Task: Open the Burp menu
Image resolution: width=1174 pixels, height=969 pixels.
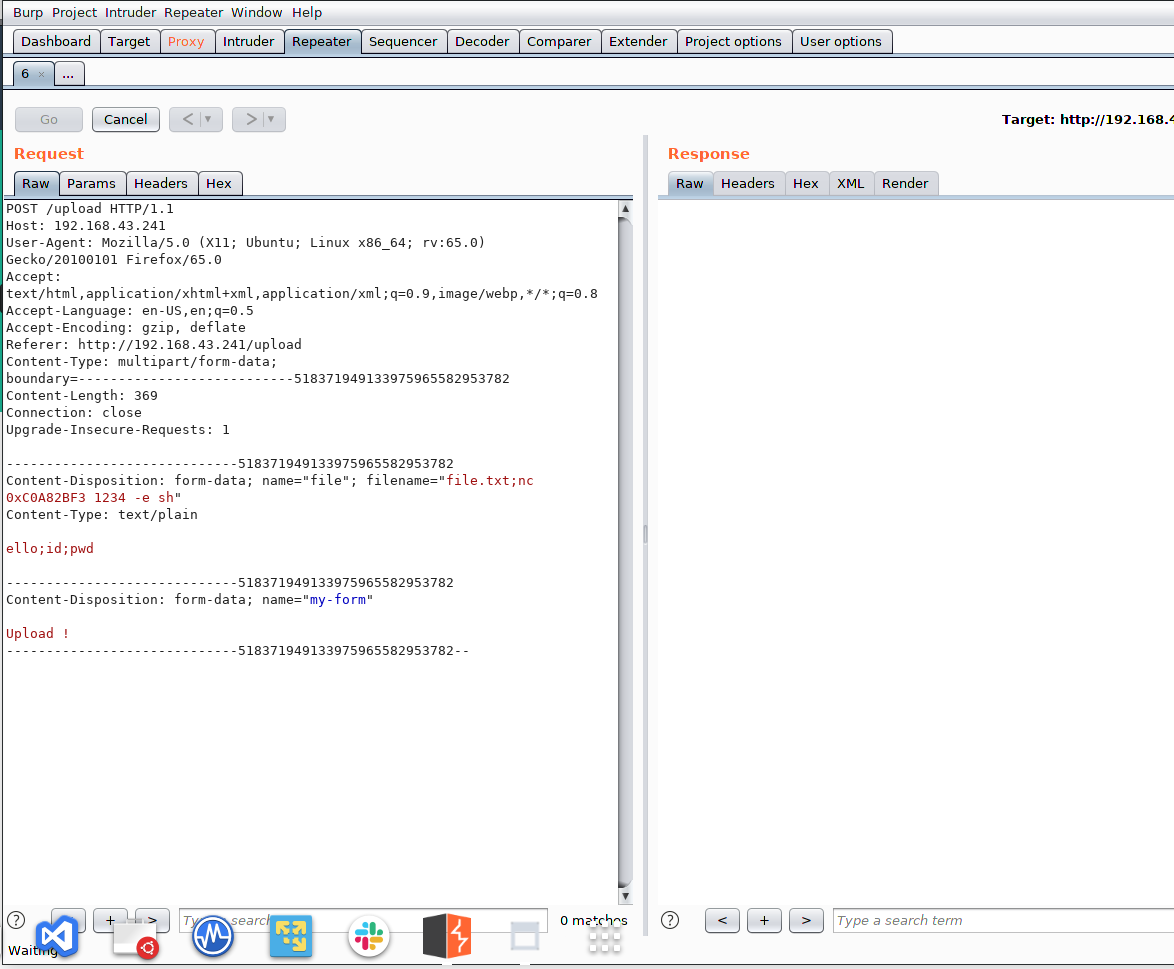Action: [x=28, y=13]
